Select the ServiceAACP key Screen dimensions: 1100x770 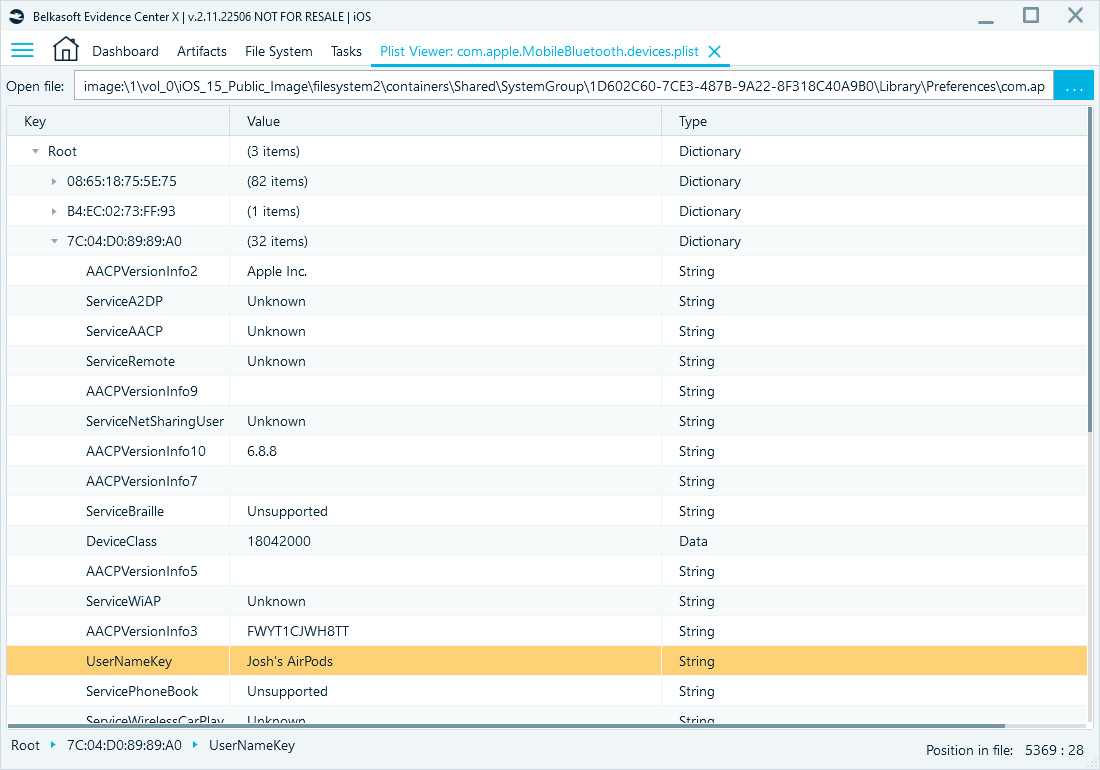[124, 332]
